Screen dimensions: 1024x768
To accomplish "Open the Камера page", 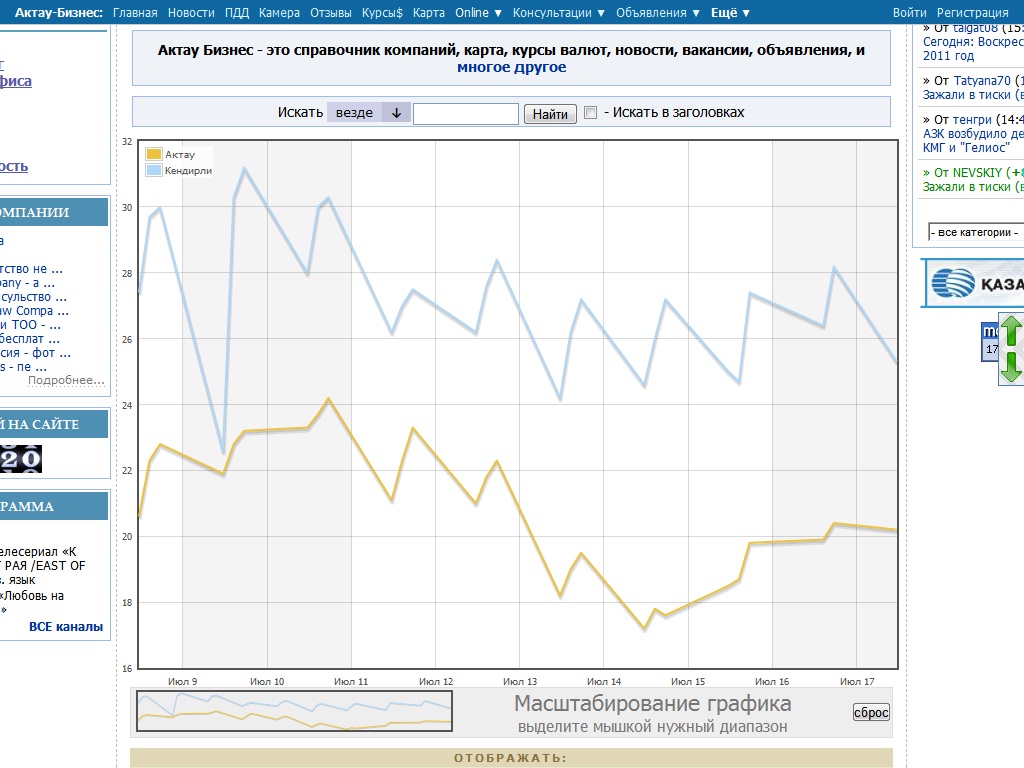I will (279, 12).
